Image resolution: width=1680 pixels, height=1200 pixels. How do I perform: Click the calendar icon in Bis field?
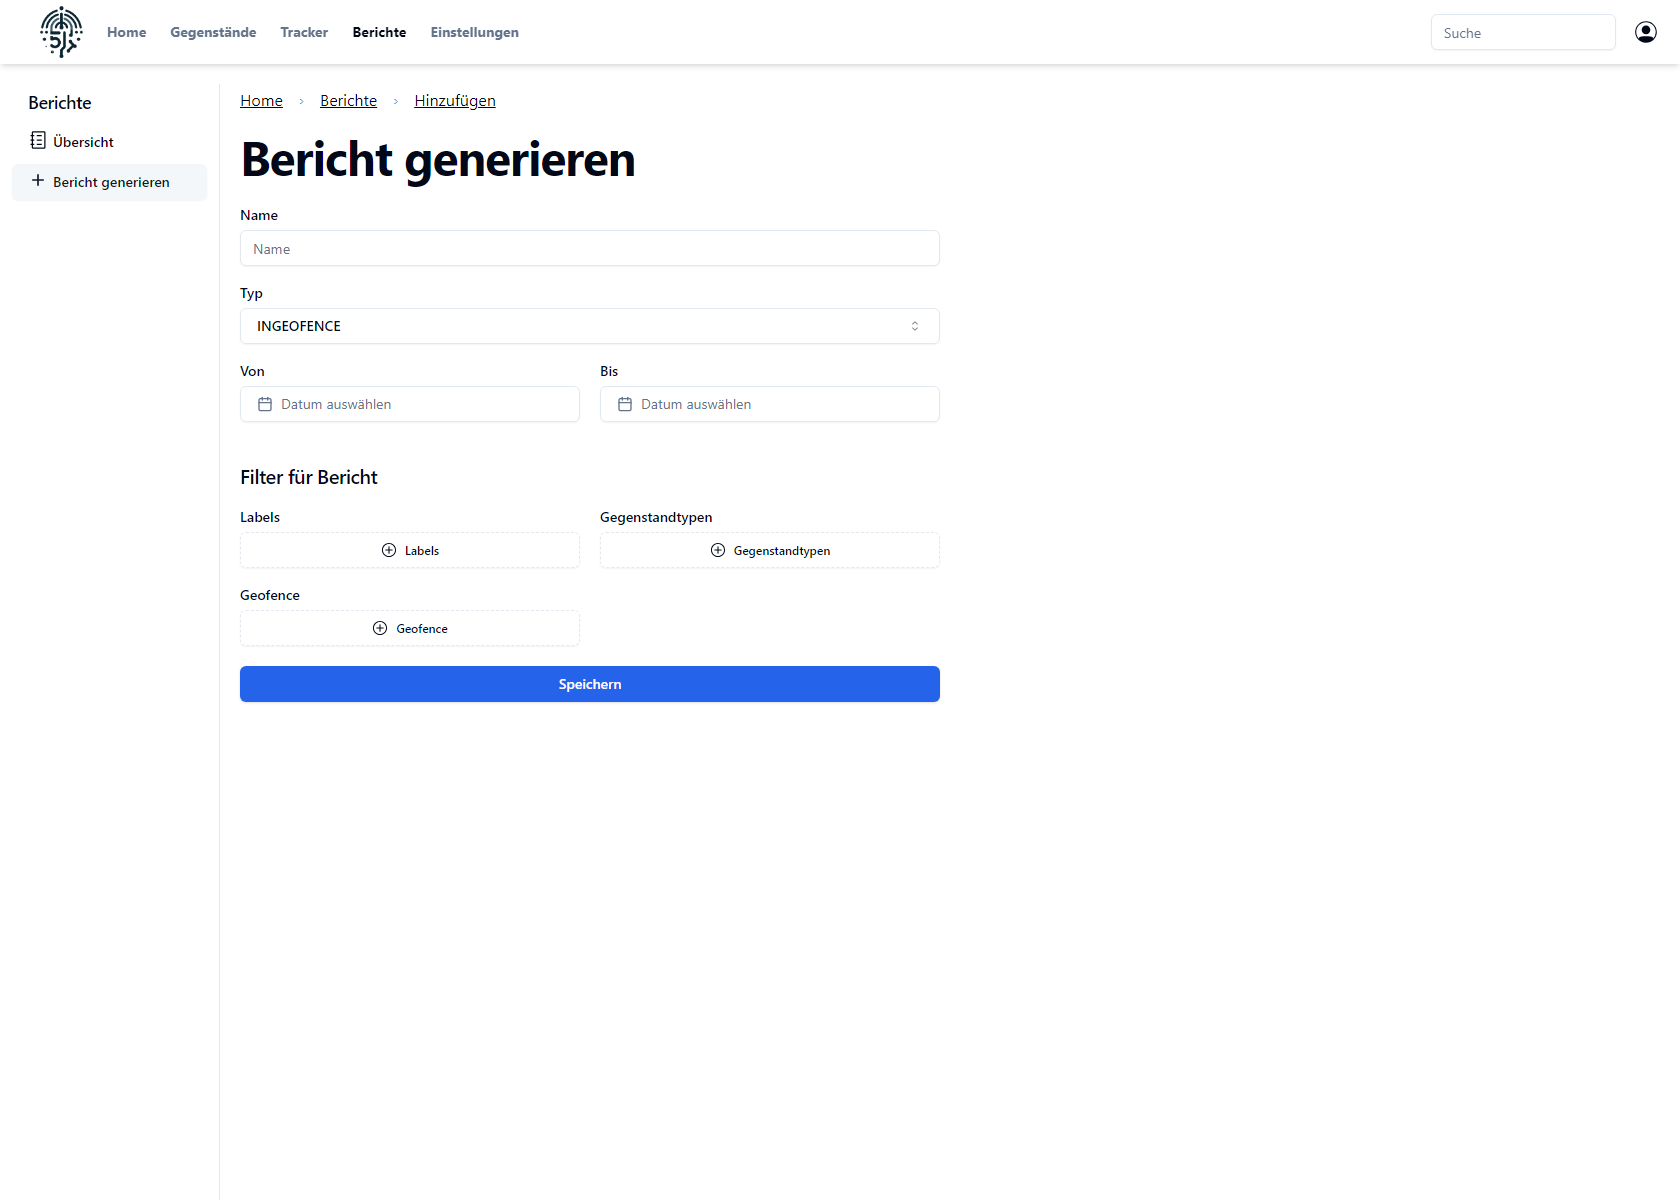tap(625, 404)
